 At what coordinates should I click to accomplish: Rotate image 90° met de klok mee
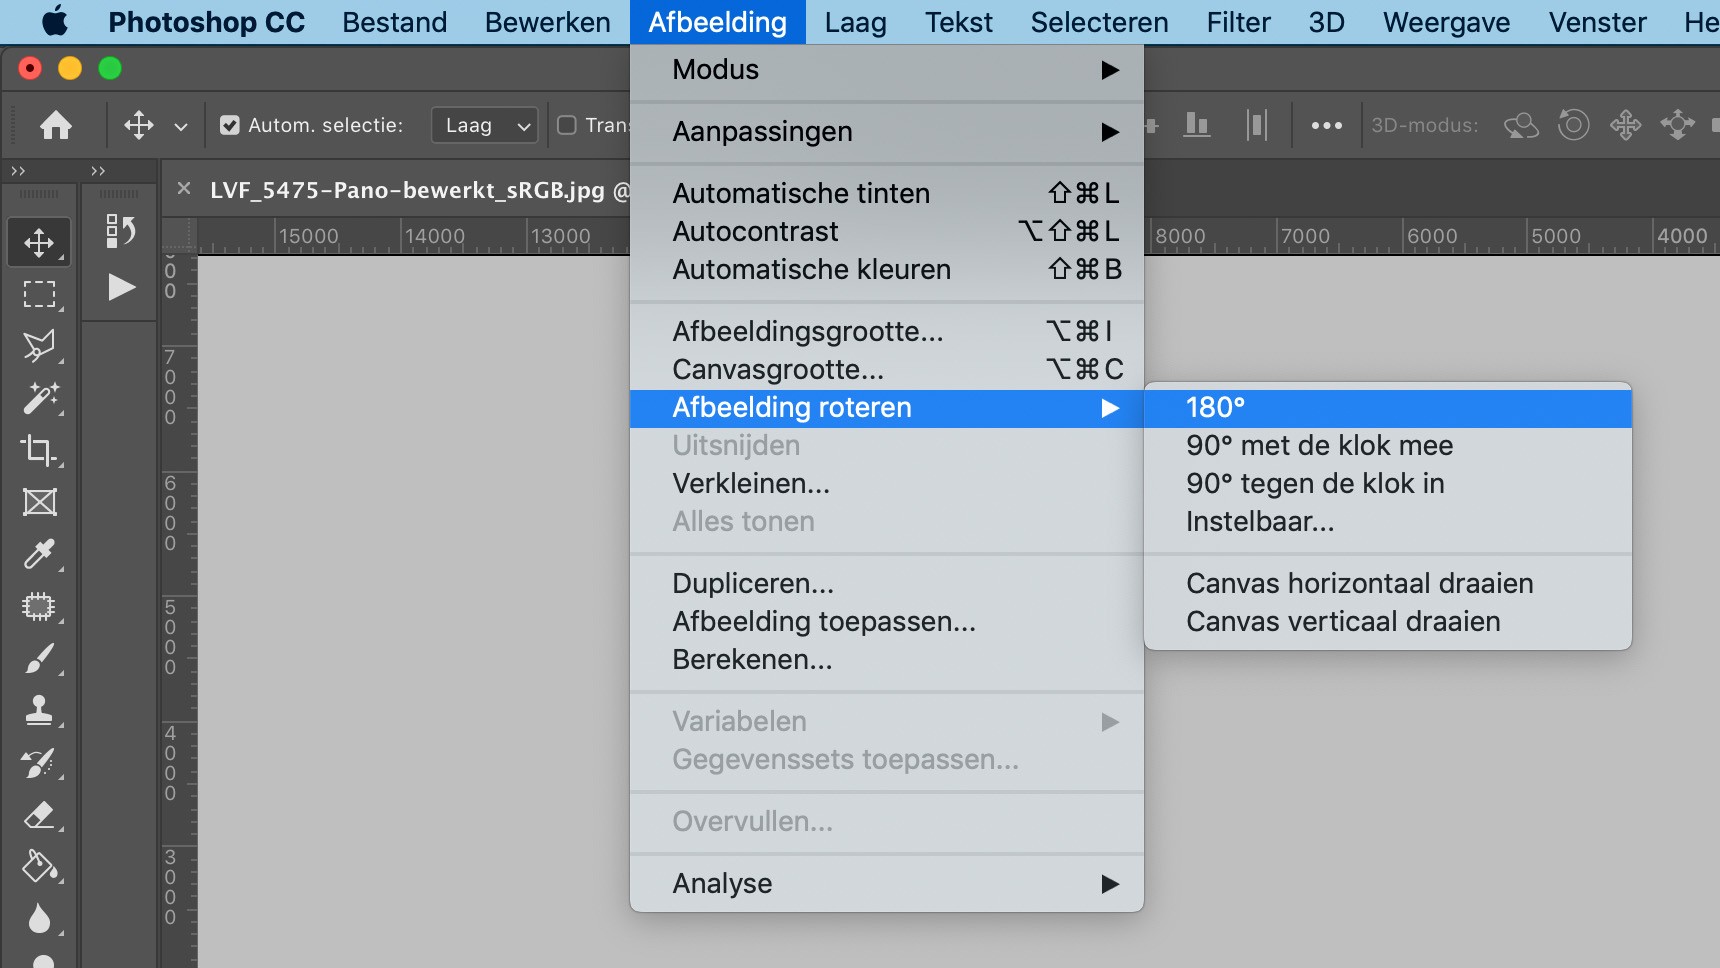click(1319, 446)
